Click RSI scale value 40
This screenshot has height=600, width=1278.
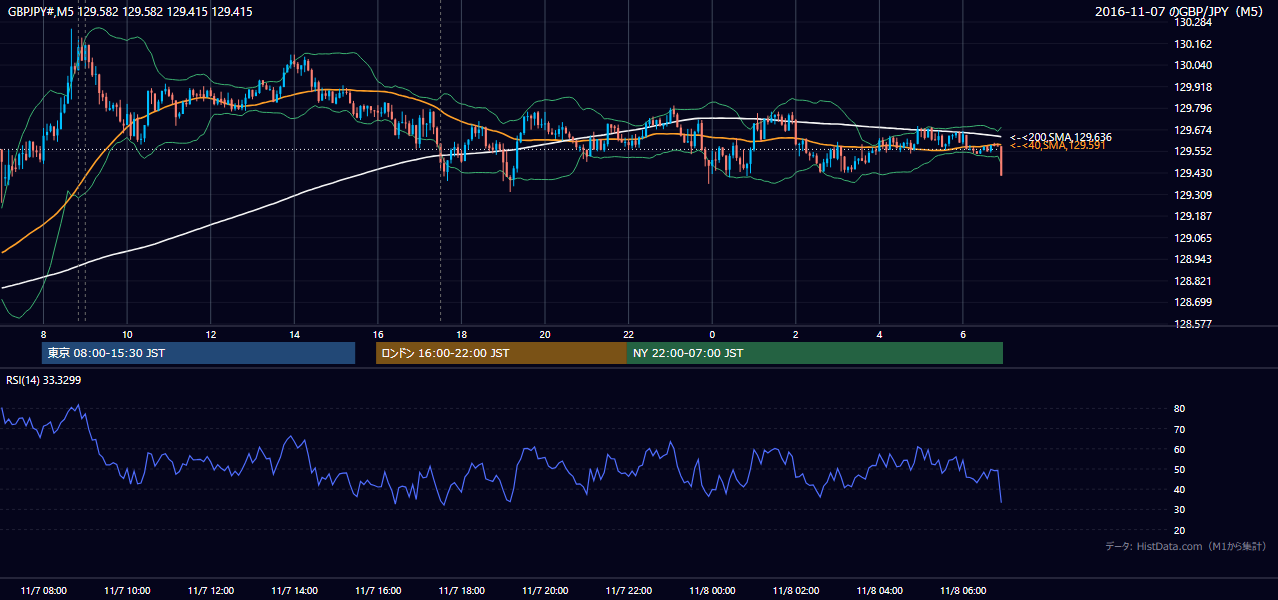pos(1180,489)
